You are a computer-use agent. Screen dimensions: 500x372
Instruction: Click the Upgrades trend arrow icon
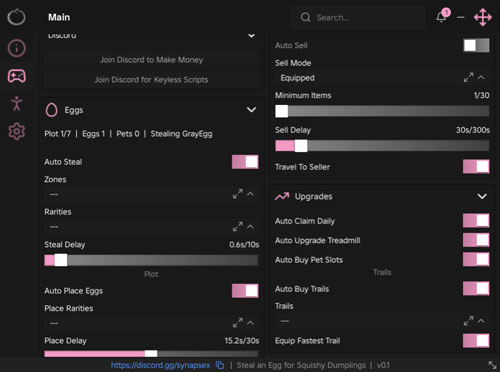[x=282, y=196]
